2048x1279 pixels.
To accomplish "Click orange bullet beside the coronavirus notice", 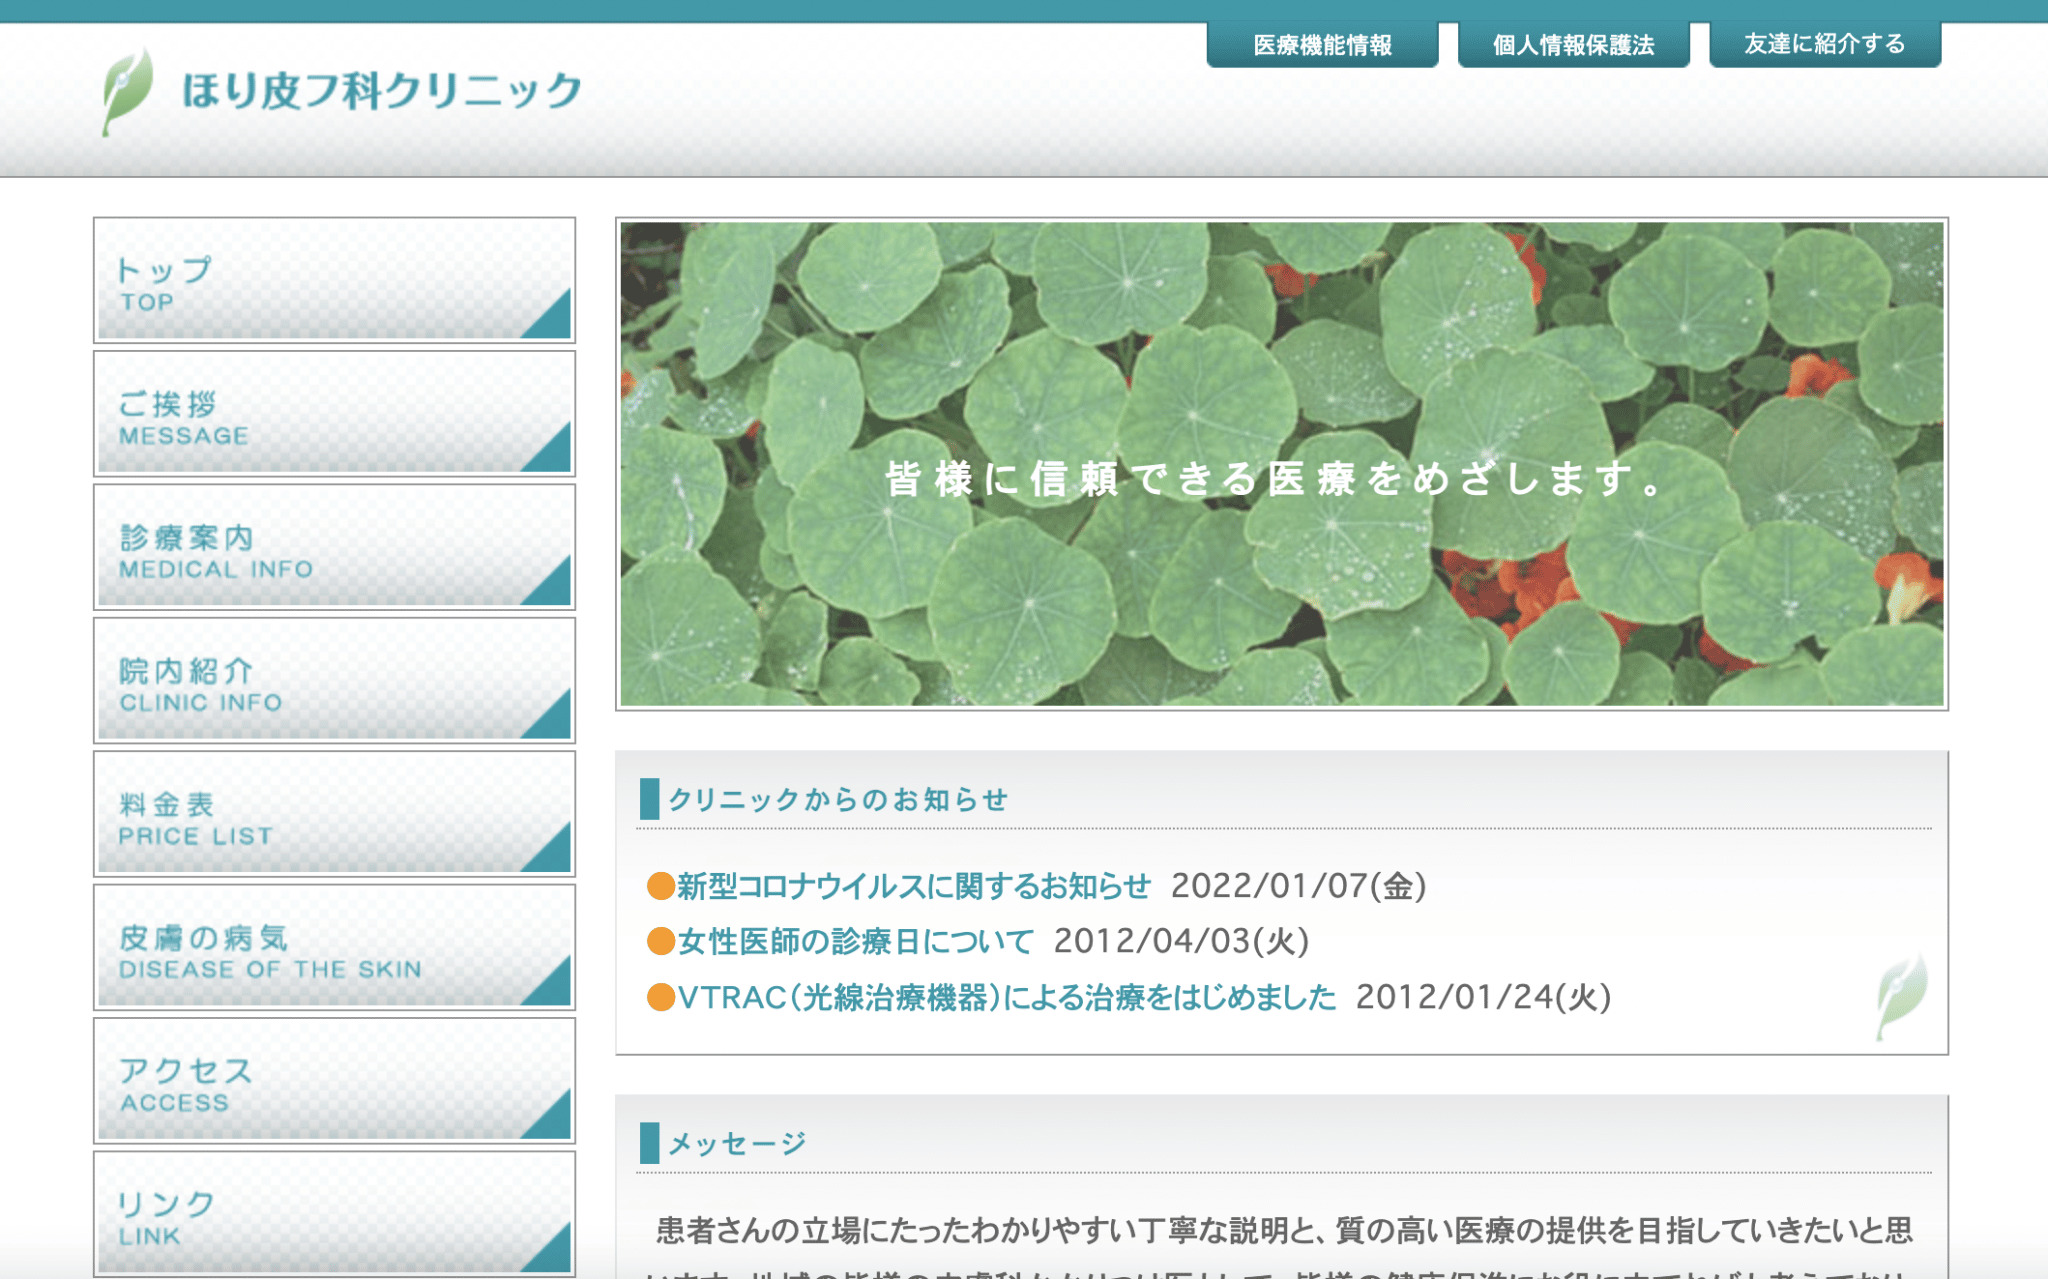I will (660, 886).
